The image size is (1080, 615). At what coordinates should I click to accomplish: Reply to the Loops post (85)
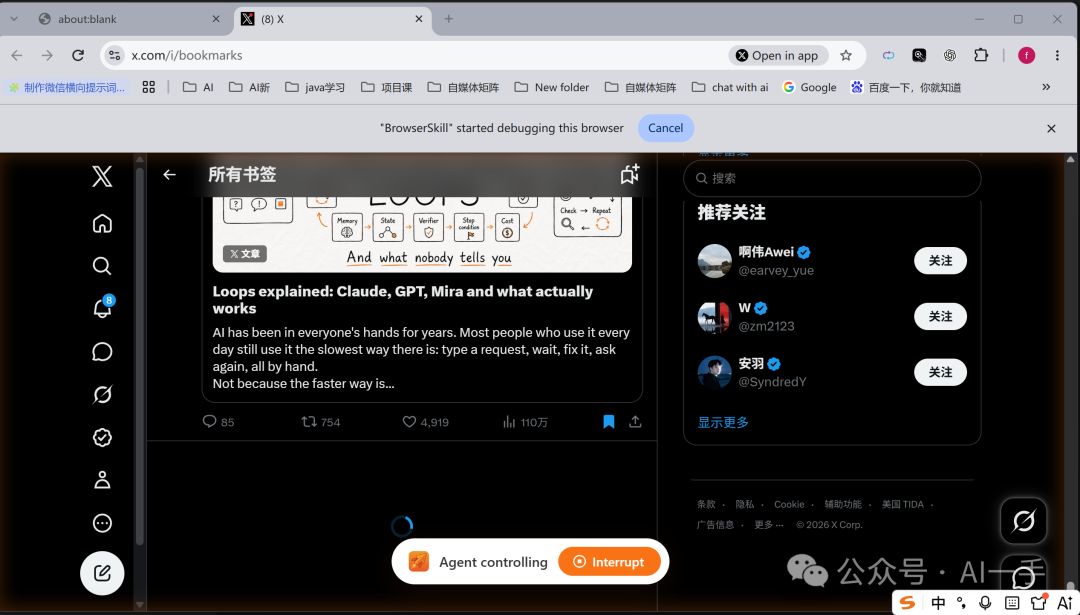pyautogui.click(x=218, y=421)
